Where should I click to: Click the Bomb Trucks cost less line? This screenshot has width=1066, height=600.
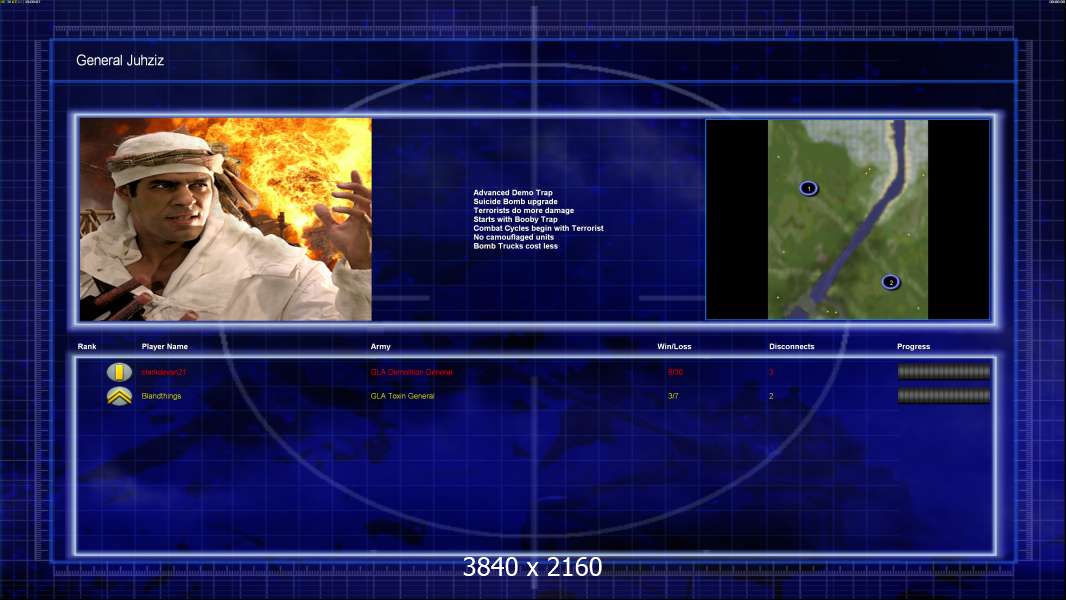(x=515, y=246)
